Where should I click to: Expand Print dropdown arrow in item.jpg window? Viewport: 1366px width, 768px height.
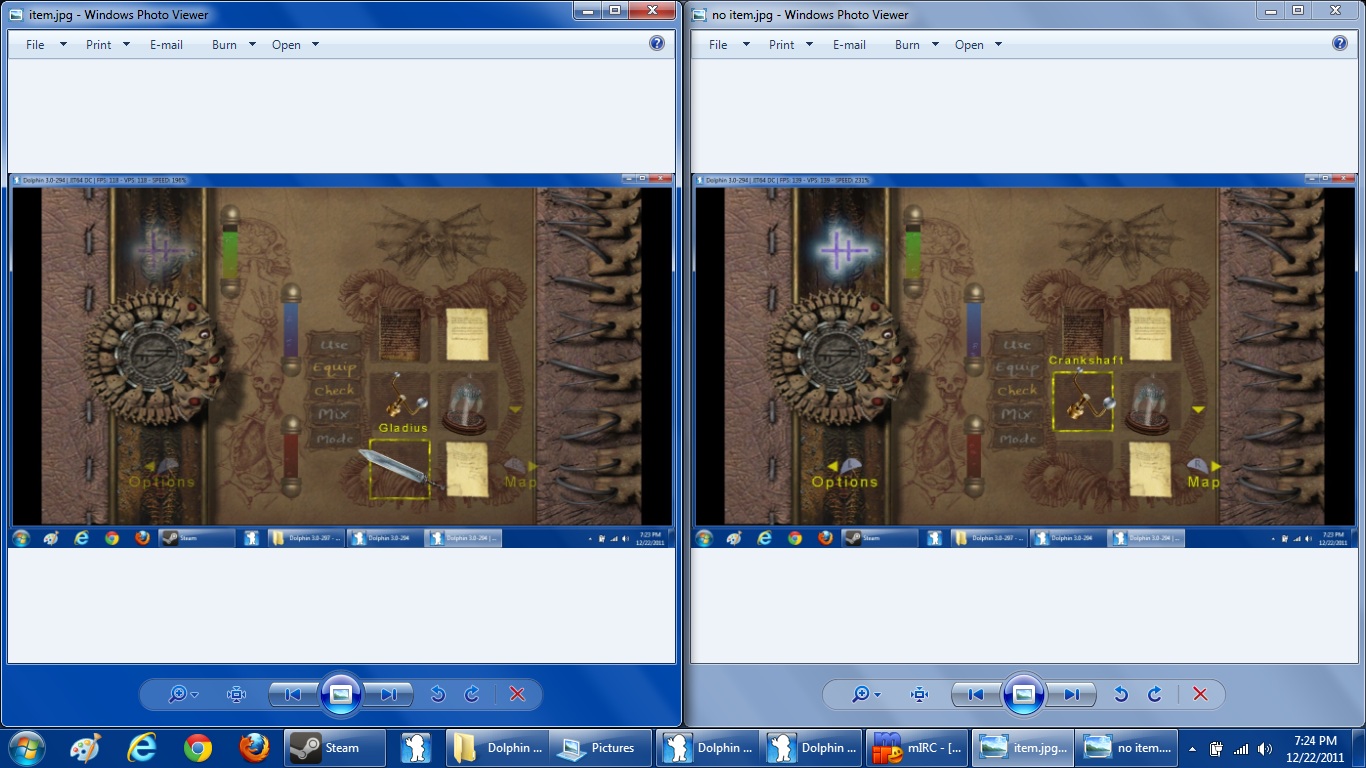coord(127,45)
